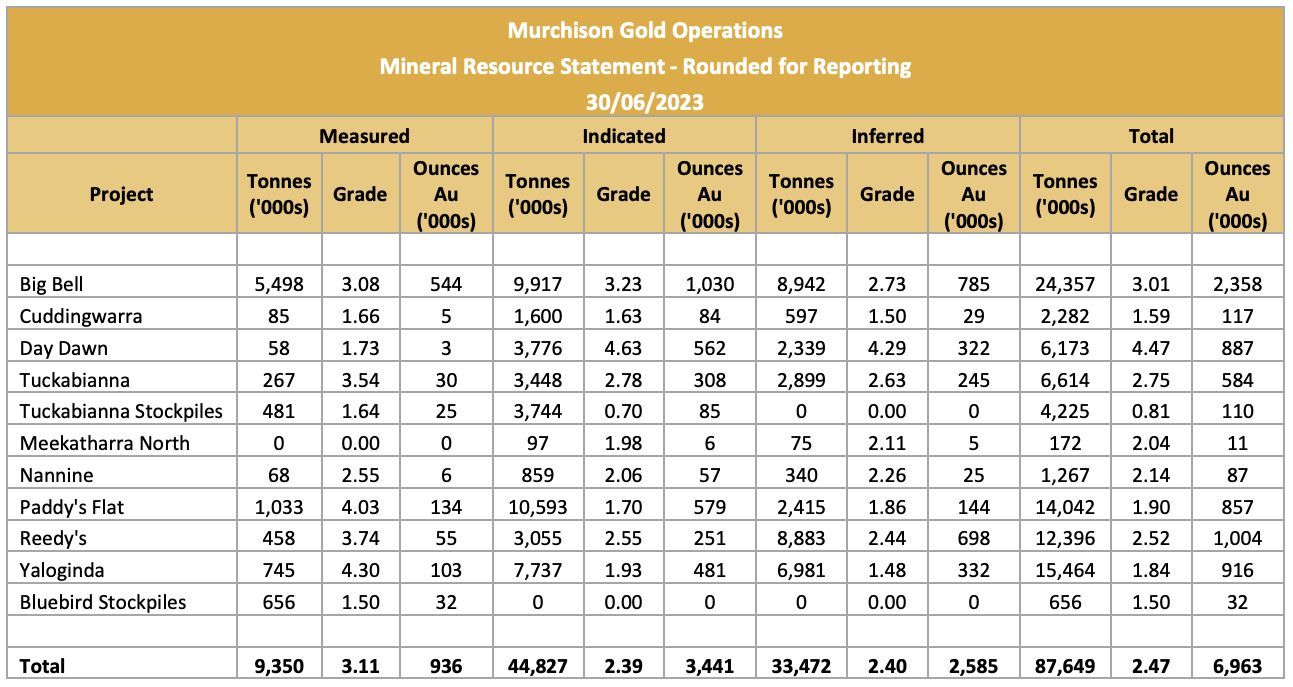Viewport: 1293px width, 687px height.
Task: Select the total tonnes cell 87,649
Action: tap(1064, 666)
